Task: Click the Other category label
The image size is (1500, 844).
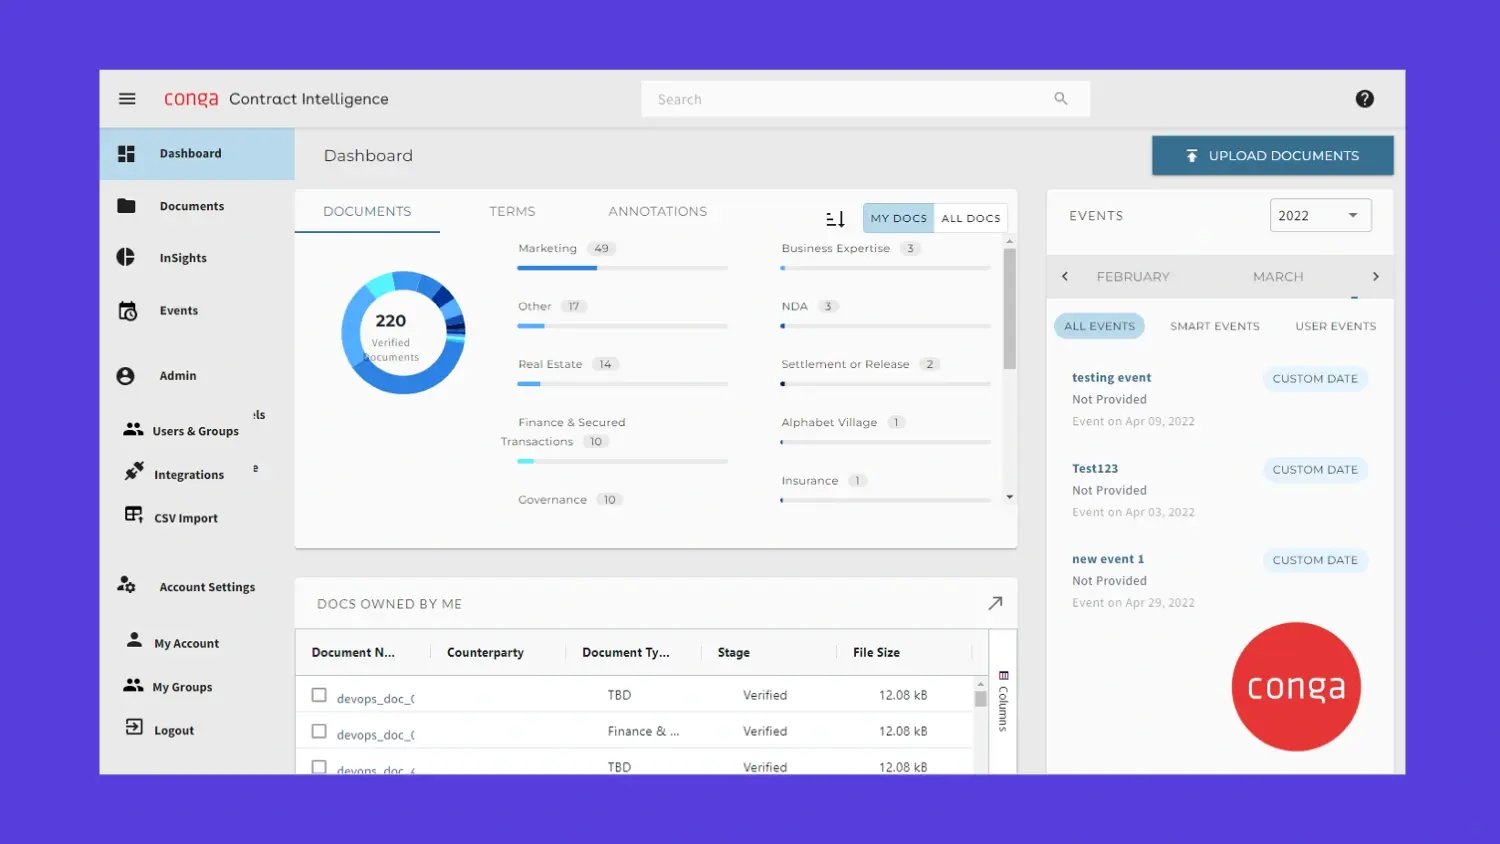Action: (534, 307)
